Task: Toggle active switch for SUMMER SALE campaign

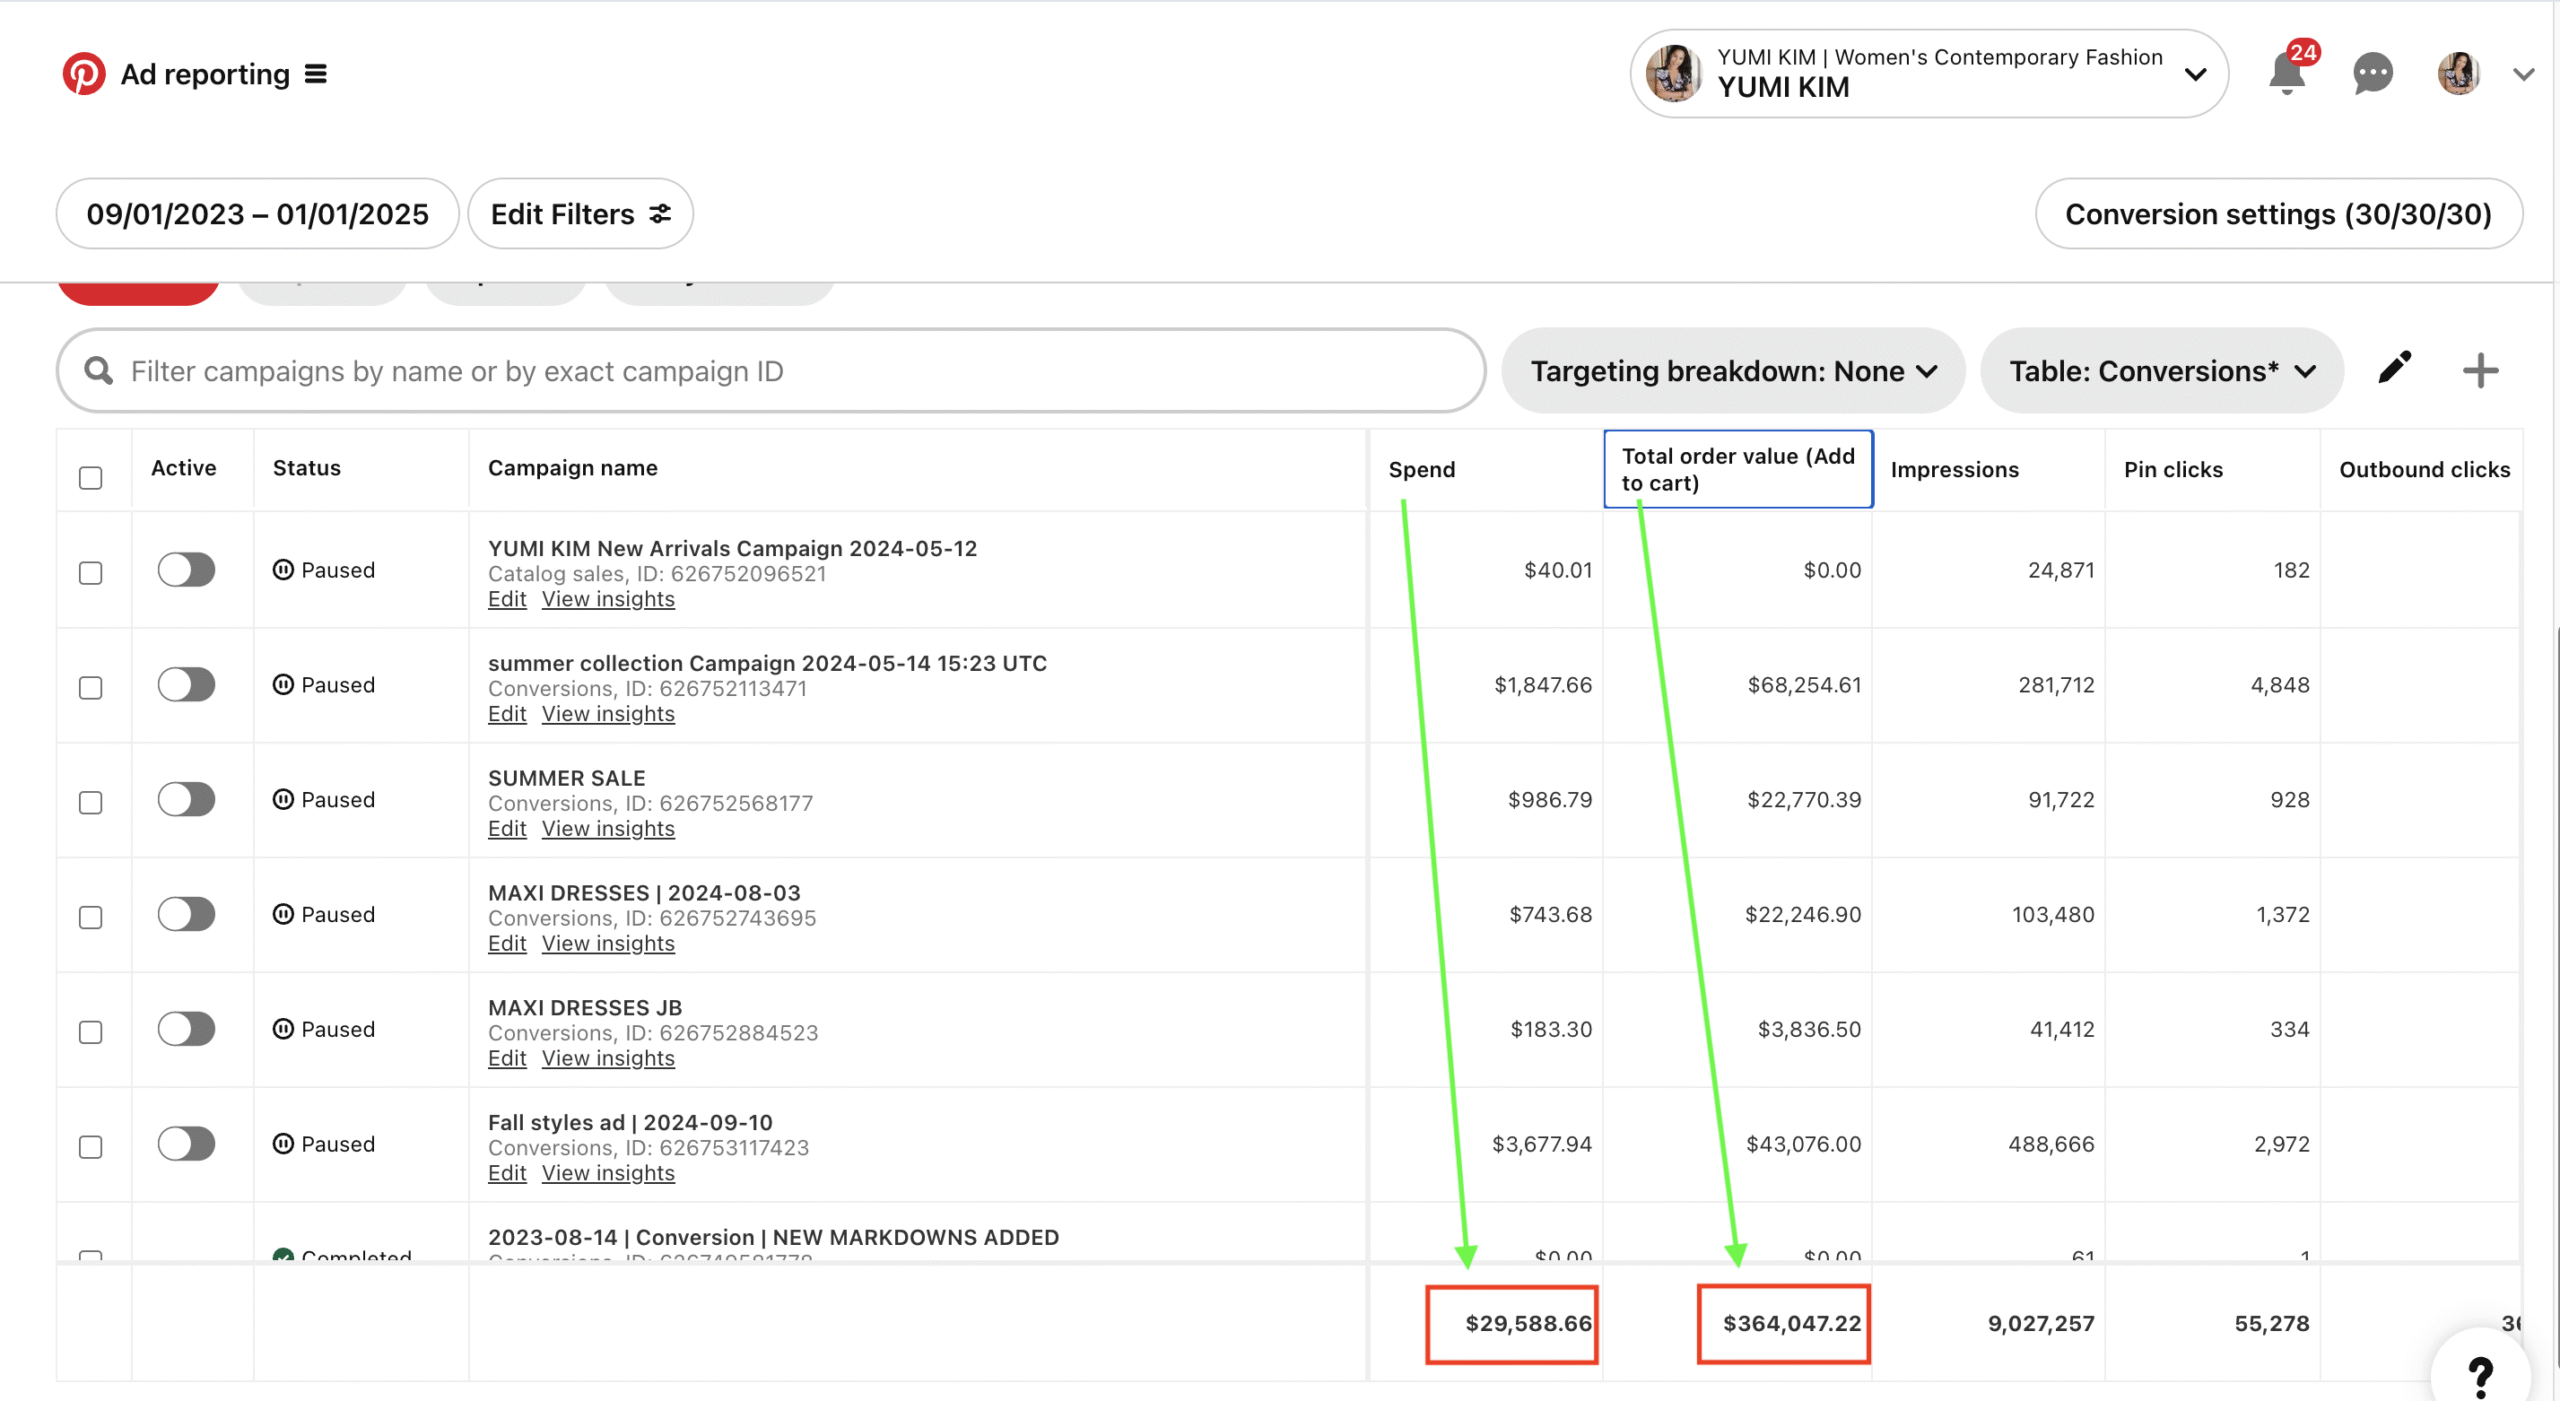Action: tap(186, 799)
